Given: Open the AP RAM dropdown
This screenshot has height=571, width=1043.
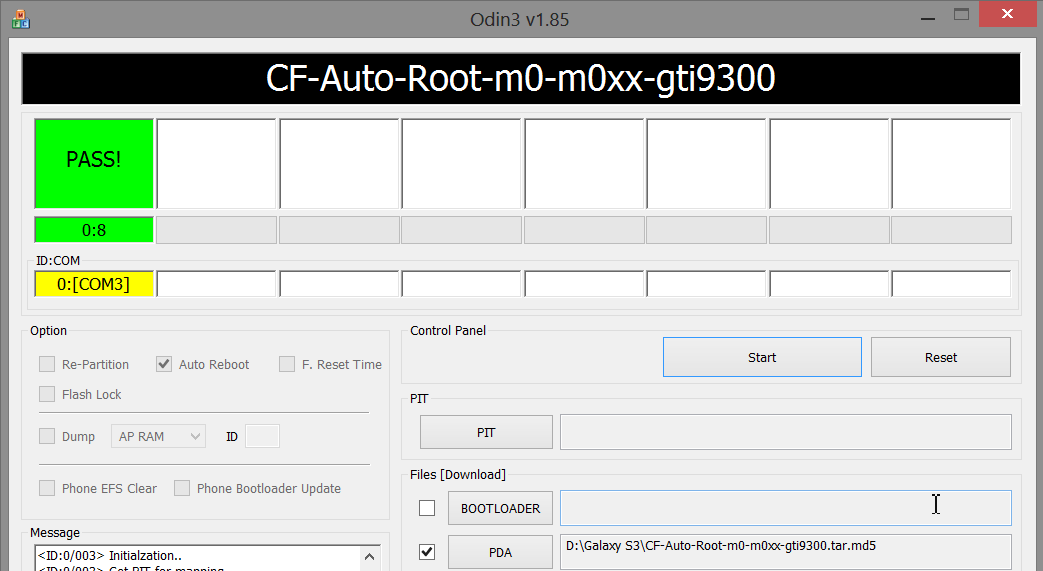Looking at the screenshot, I should pyautogui.click(x=158, y=437).
